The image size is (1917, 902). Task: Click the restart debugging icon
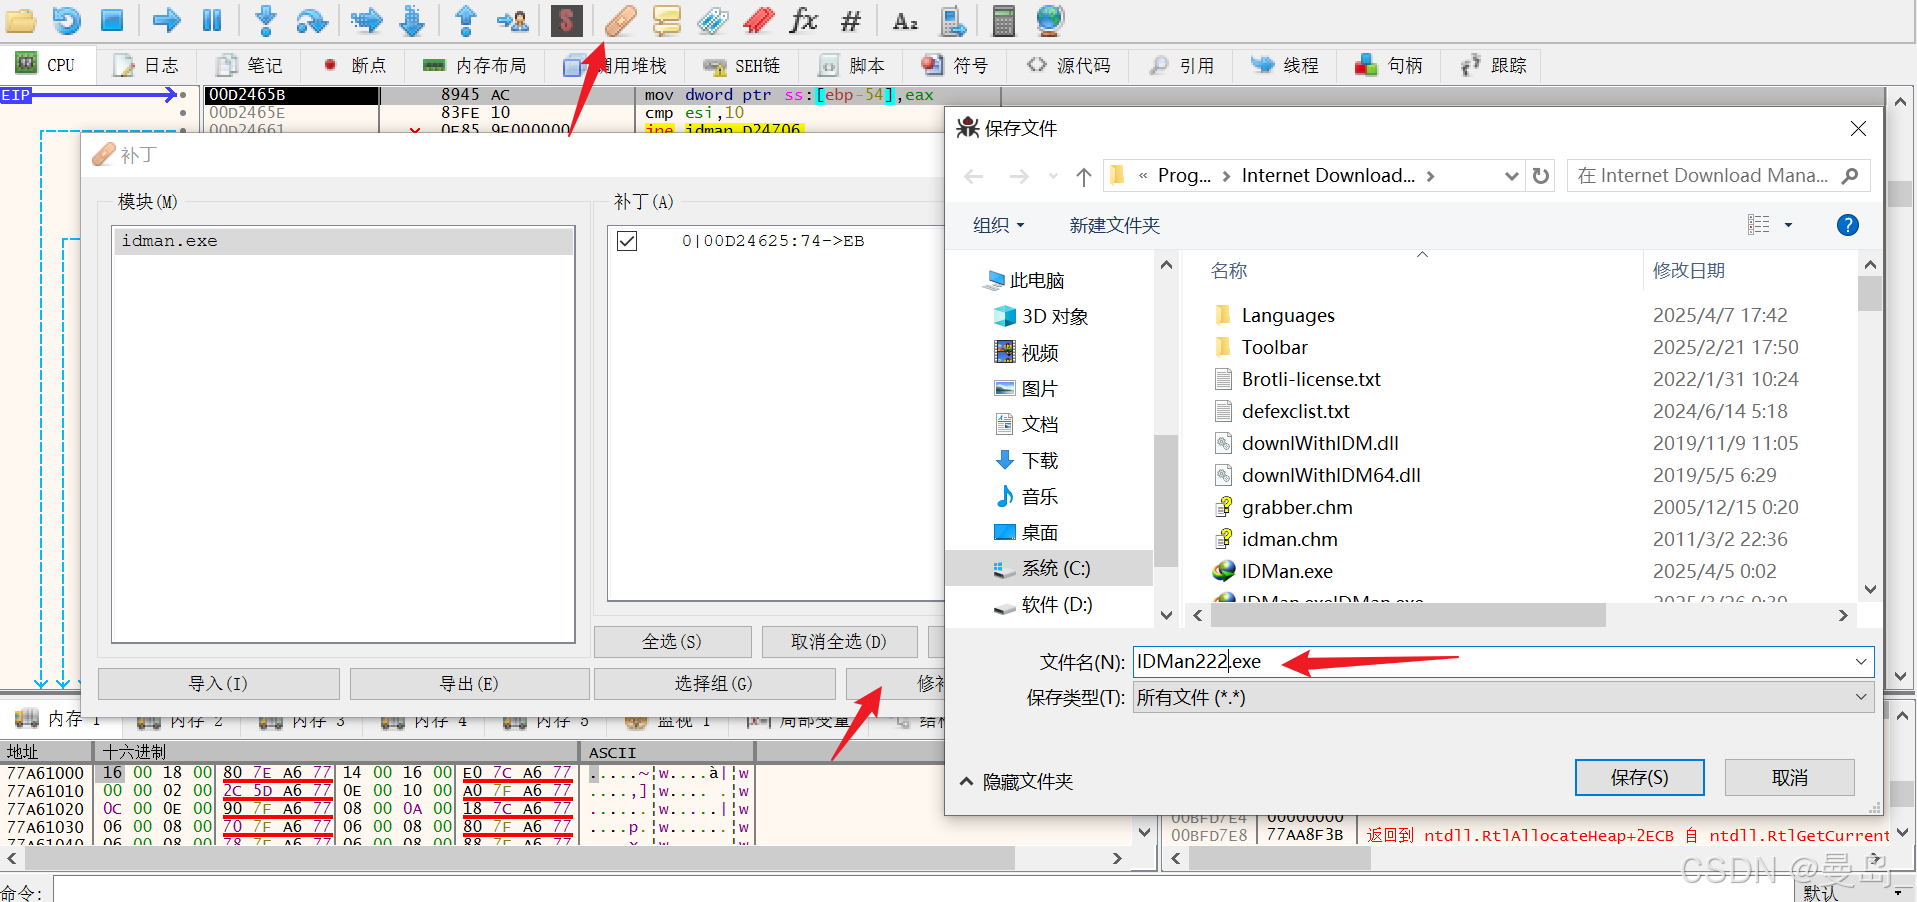[66, 19]
